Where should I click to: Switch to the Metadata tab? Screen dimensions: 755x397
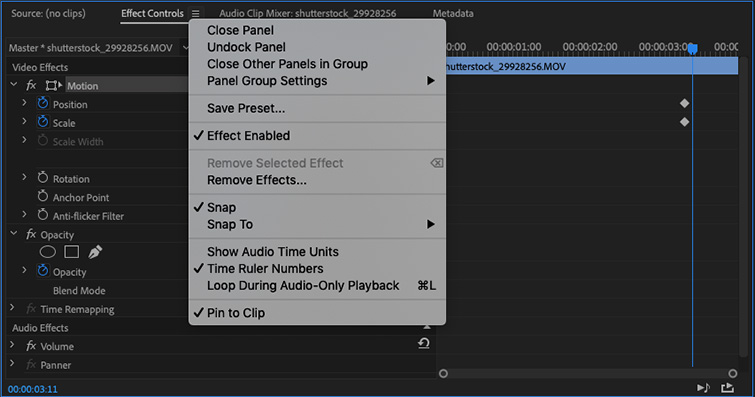(453, 13)
